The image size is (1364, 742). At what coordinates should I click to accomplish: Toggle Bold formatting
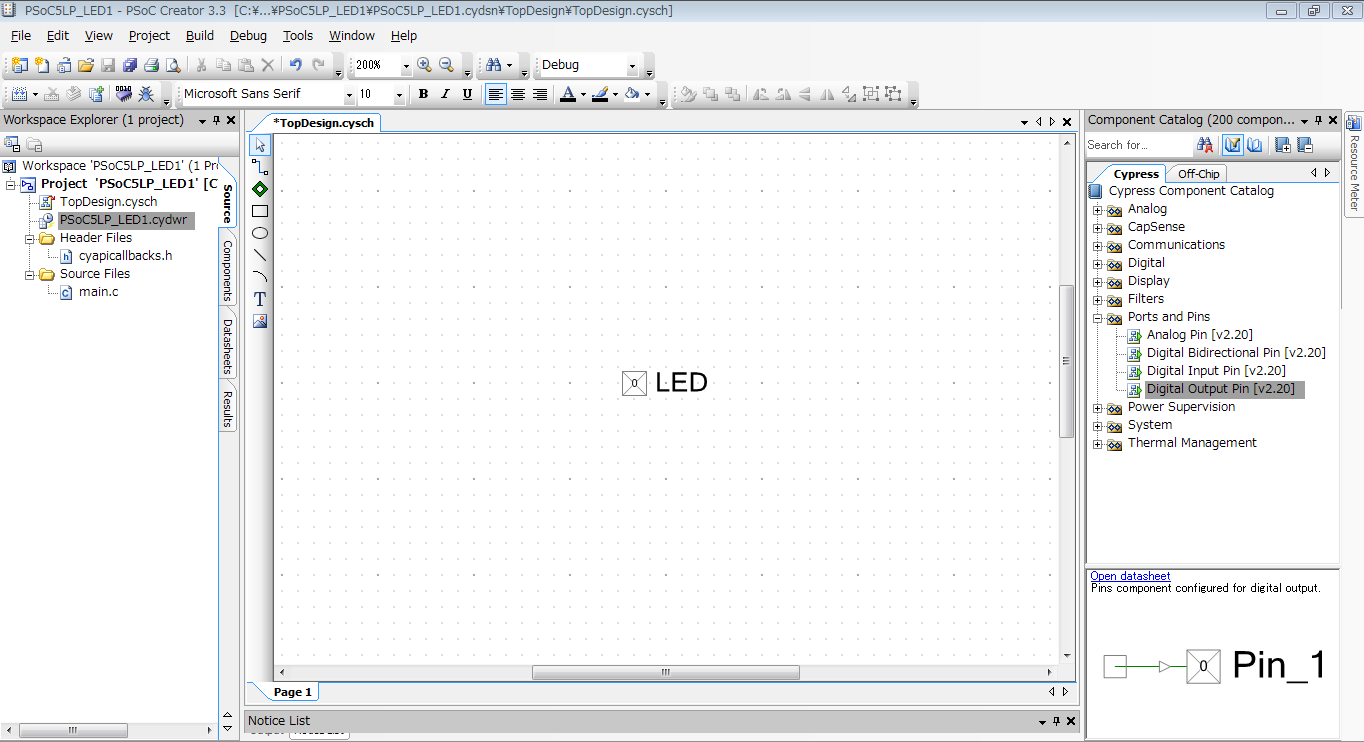[x=423, y=94]
